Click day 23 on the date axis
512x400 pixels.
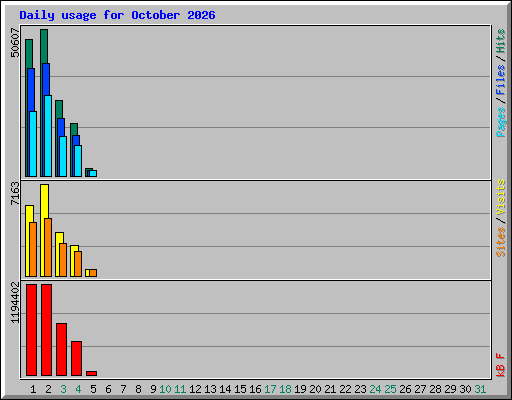(360, 389)
